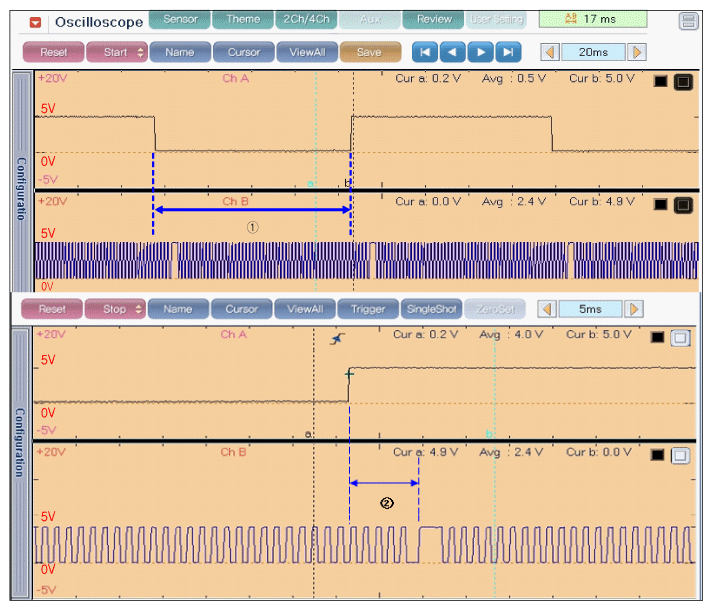Click the Save button

[x=370, y=52]
